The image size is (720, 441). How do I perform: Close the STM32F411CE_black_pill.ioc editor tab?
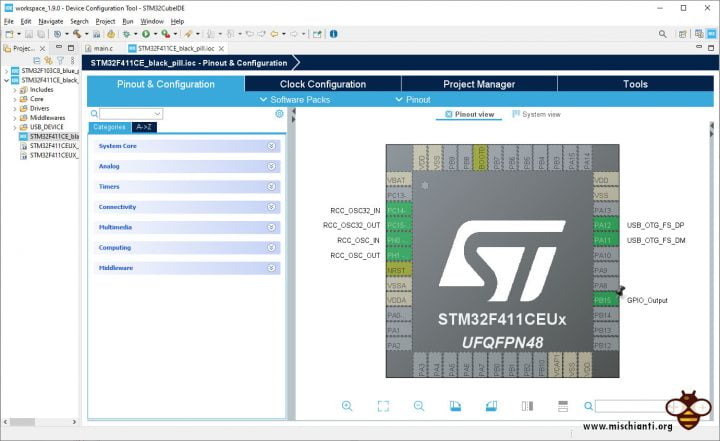pos(221,48)
